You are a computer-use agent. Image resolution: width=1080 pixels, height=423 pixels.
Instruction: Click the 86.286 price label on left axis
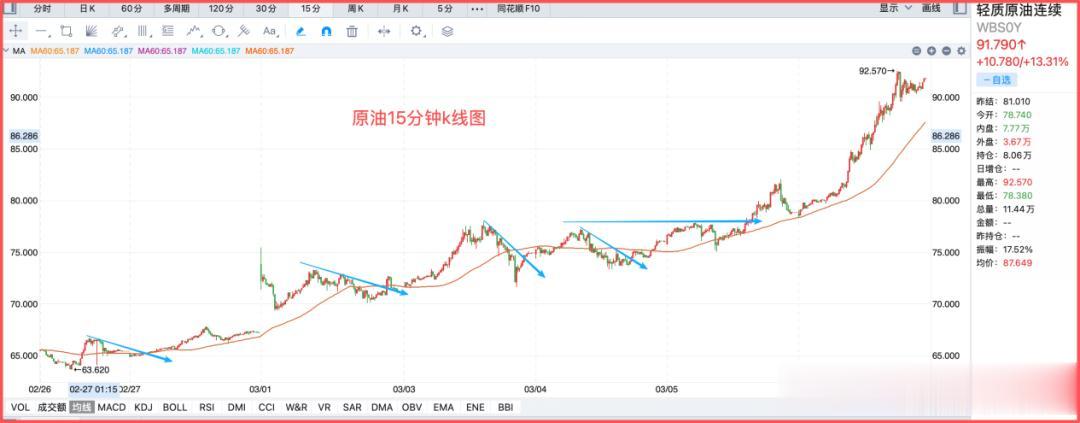click(22, 136)
